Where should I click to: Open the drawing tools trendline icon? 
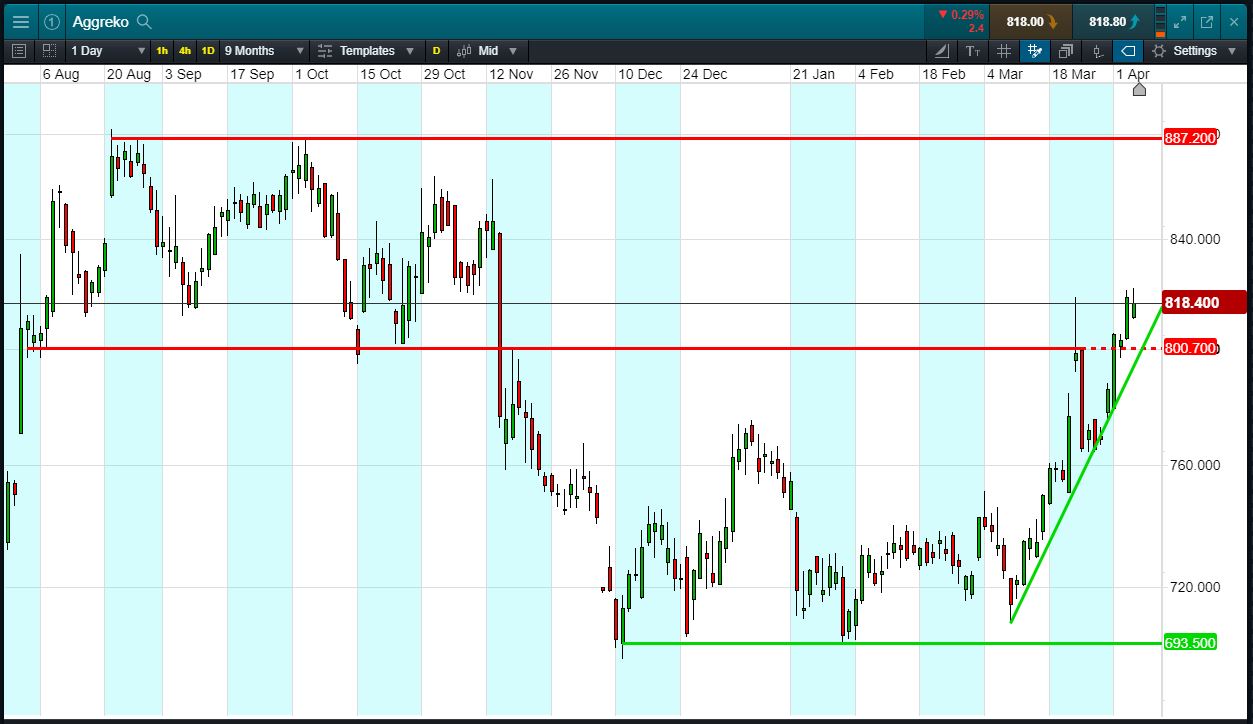[943, 50]
